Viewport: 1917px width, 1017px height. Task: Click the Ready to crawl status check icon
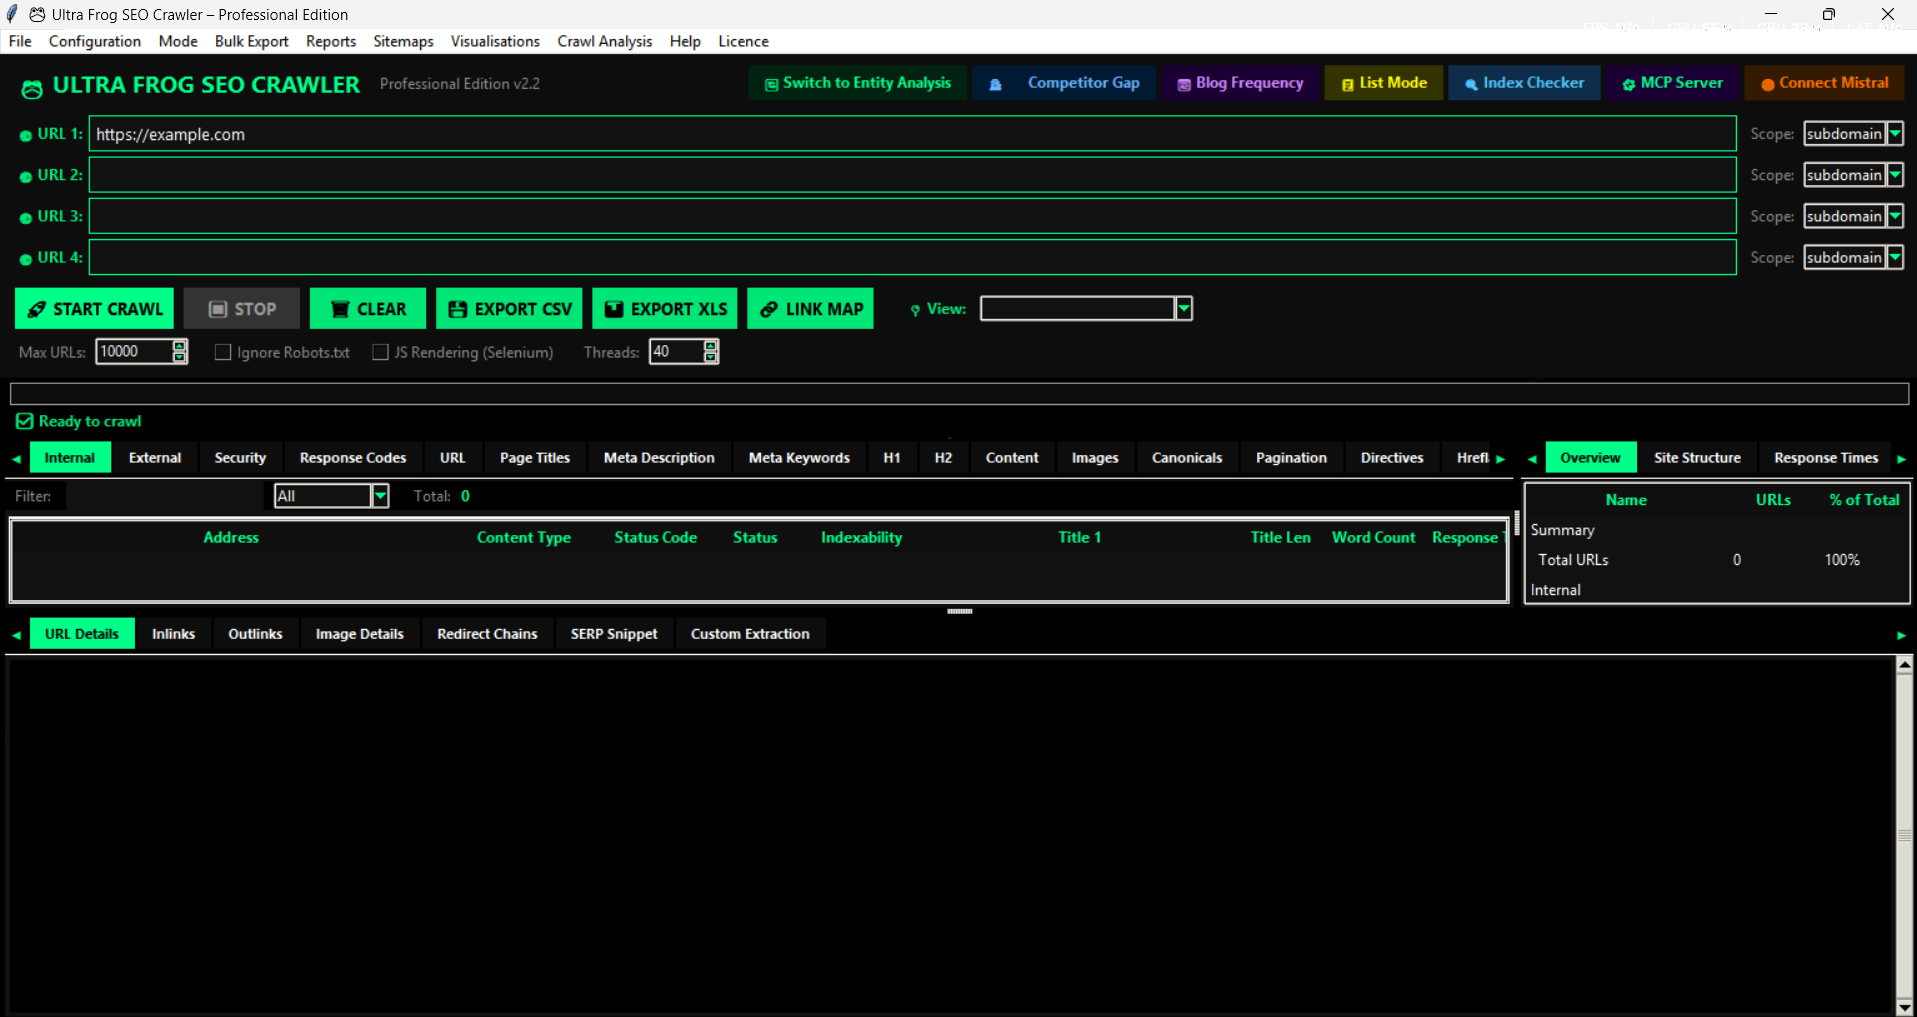(x=25, y=421)
